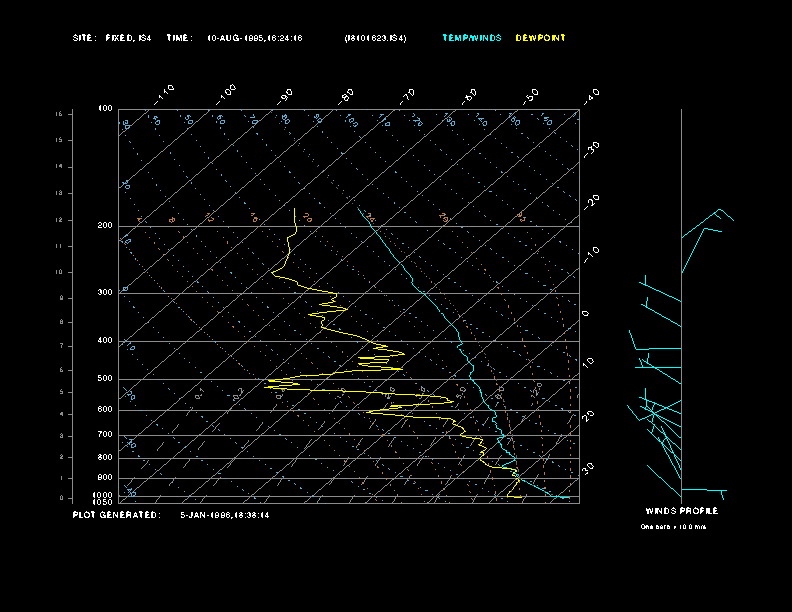
Task: Click the WINDS PROFILE caption
Action: [681, 511]
